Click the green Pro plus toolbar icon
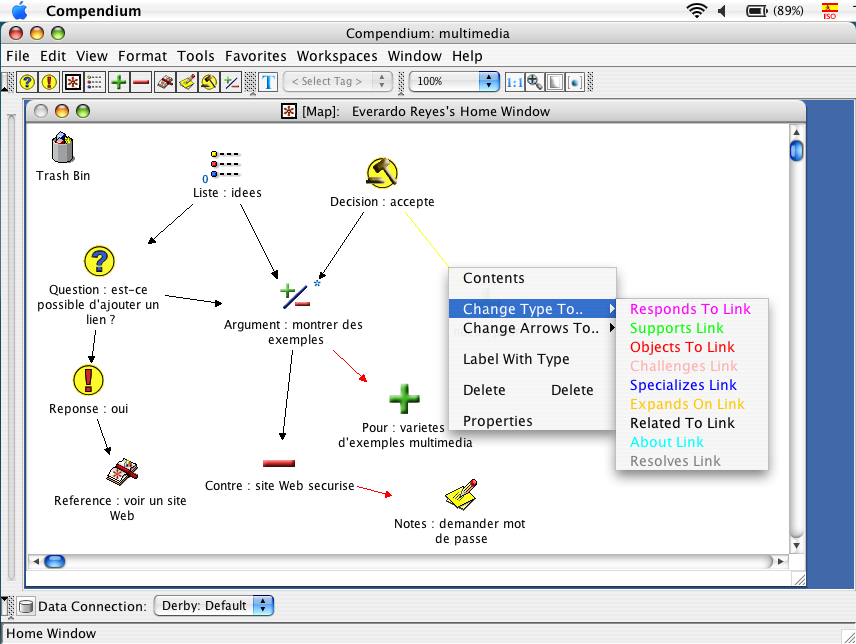856x644 pixels. 119,82
